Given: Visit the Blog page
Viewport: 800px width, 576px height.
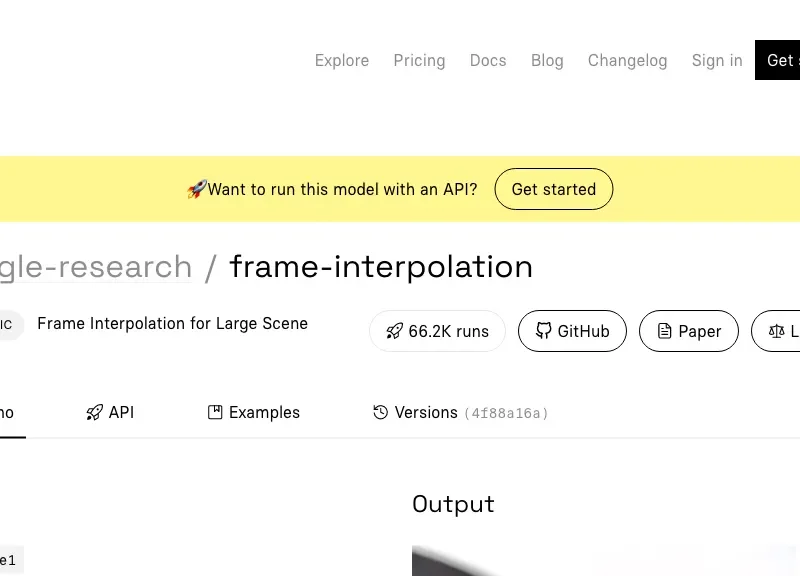Looking at the screenshot, I should [x=547, y=60].
